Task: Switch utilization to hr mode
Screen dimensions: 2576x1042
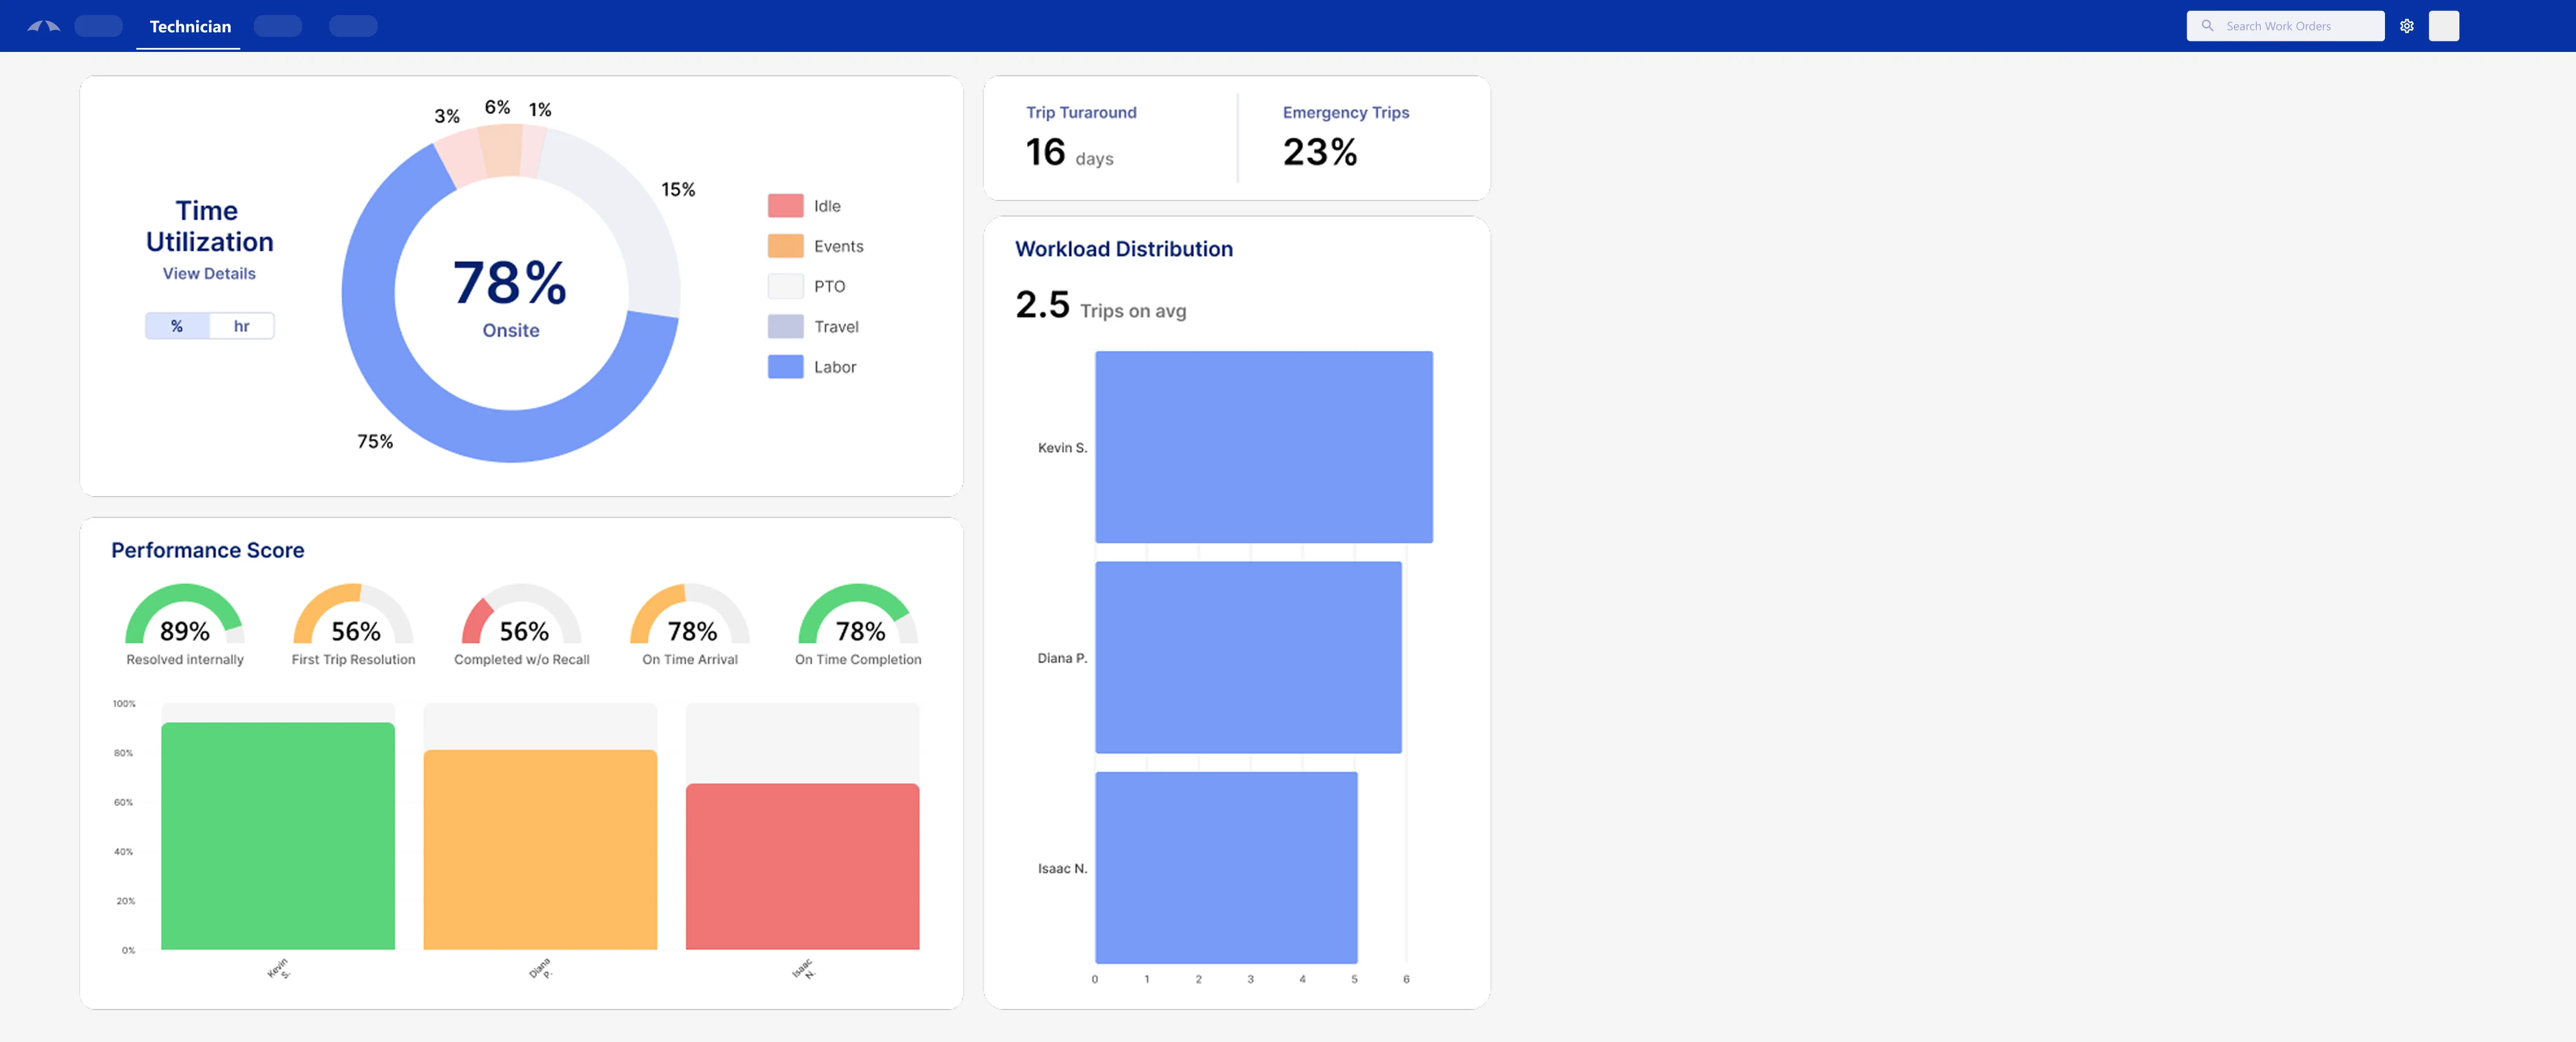Action: tap(241, 326)
